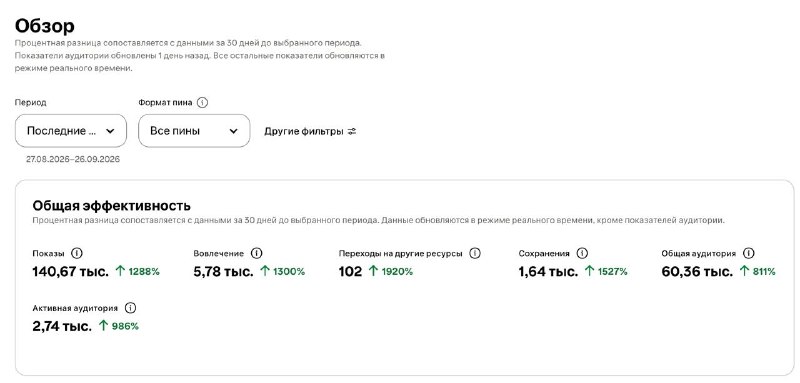Expand the Период dropdown showing Последние

pyautogui.click(x=70, y=131)
